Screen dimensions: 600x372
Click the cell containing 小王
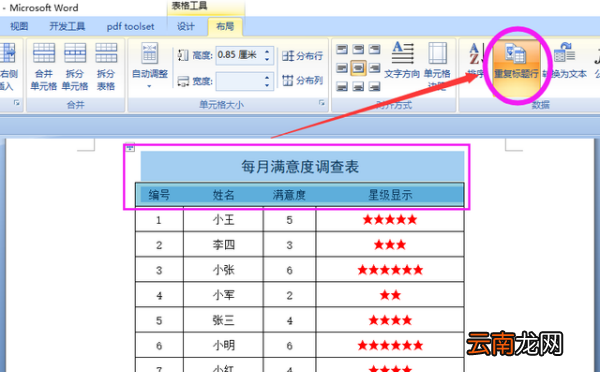point(223,220)
